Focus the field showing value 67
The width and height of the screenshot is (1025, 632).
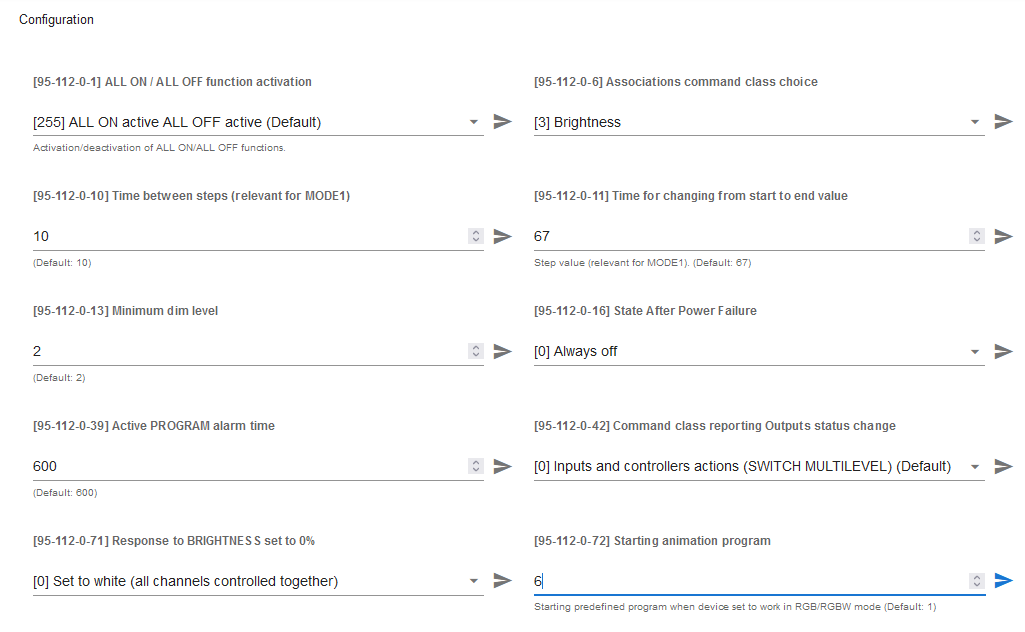tap(750, 237)
